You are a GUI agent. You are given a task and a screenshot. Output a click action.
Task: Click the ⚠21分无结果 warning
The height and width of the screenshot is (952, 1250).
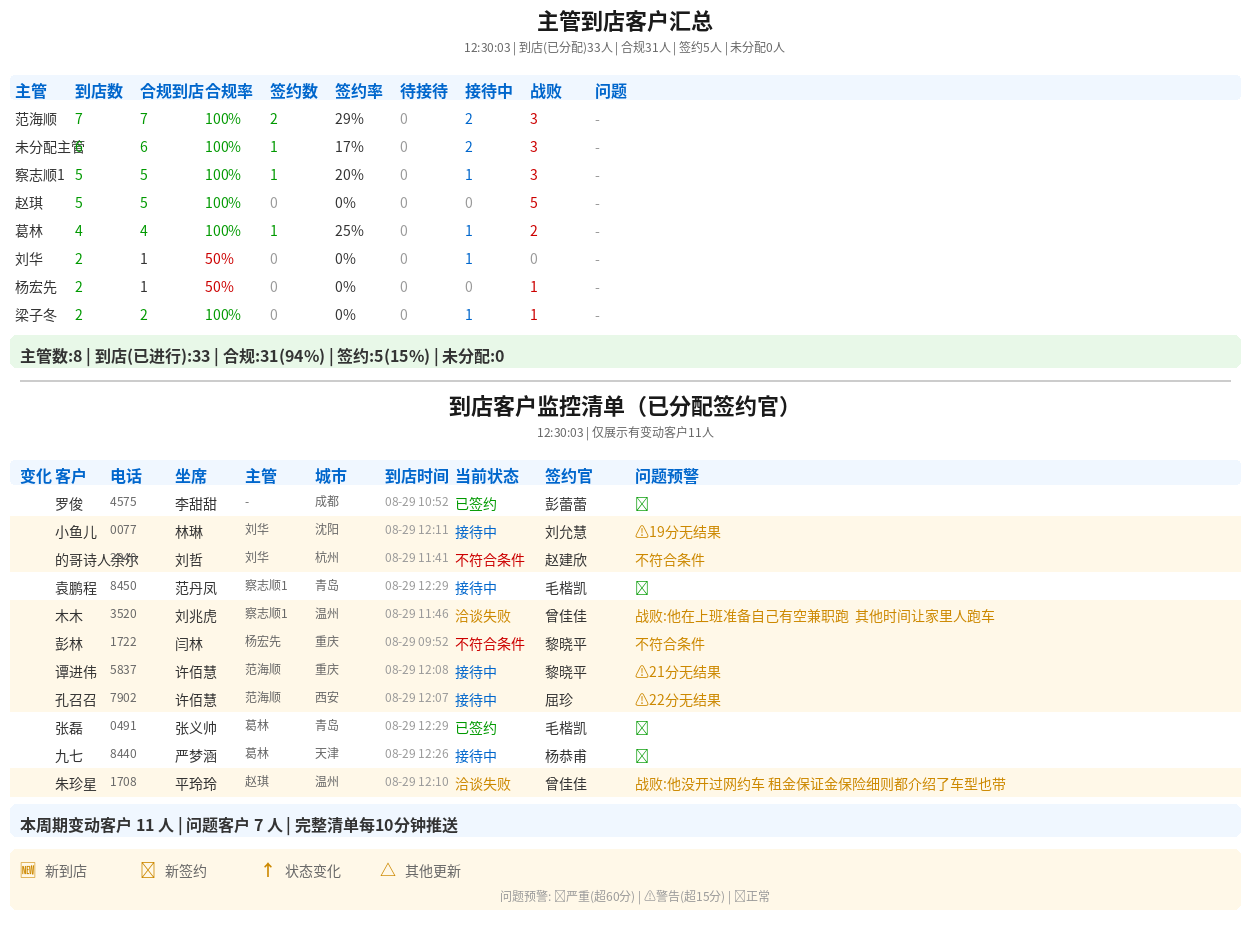pyautogui.click(x=678, y=672)
